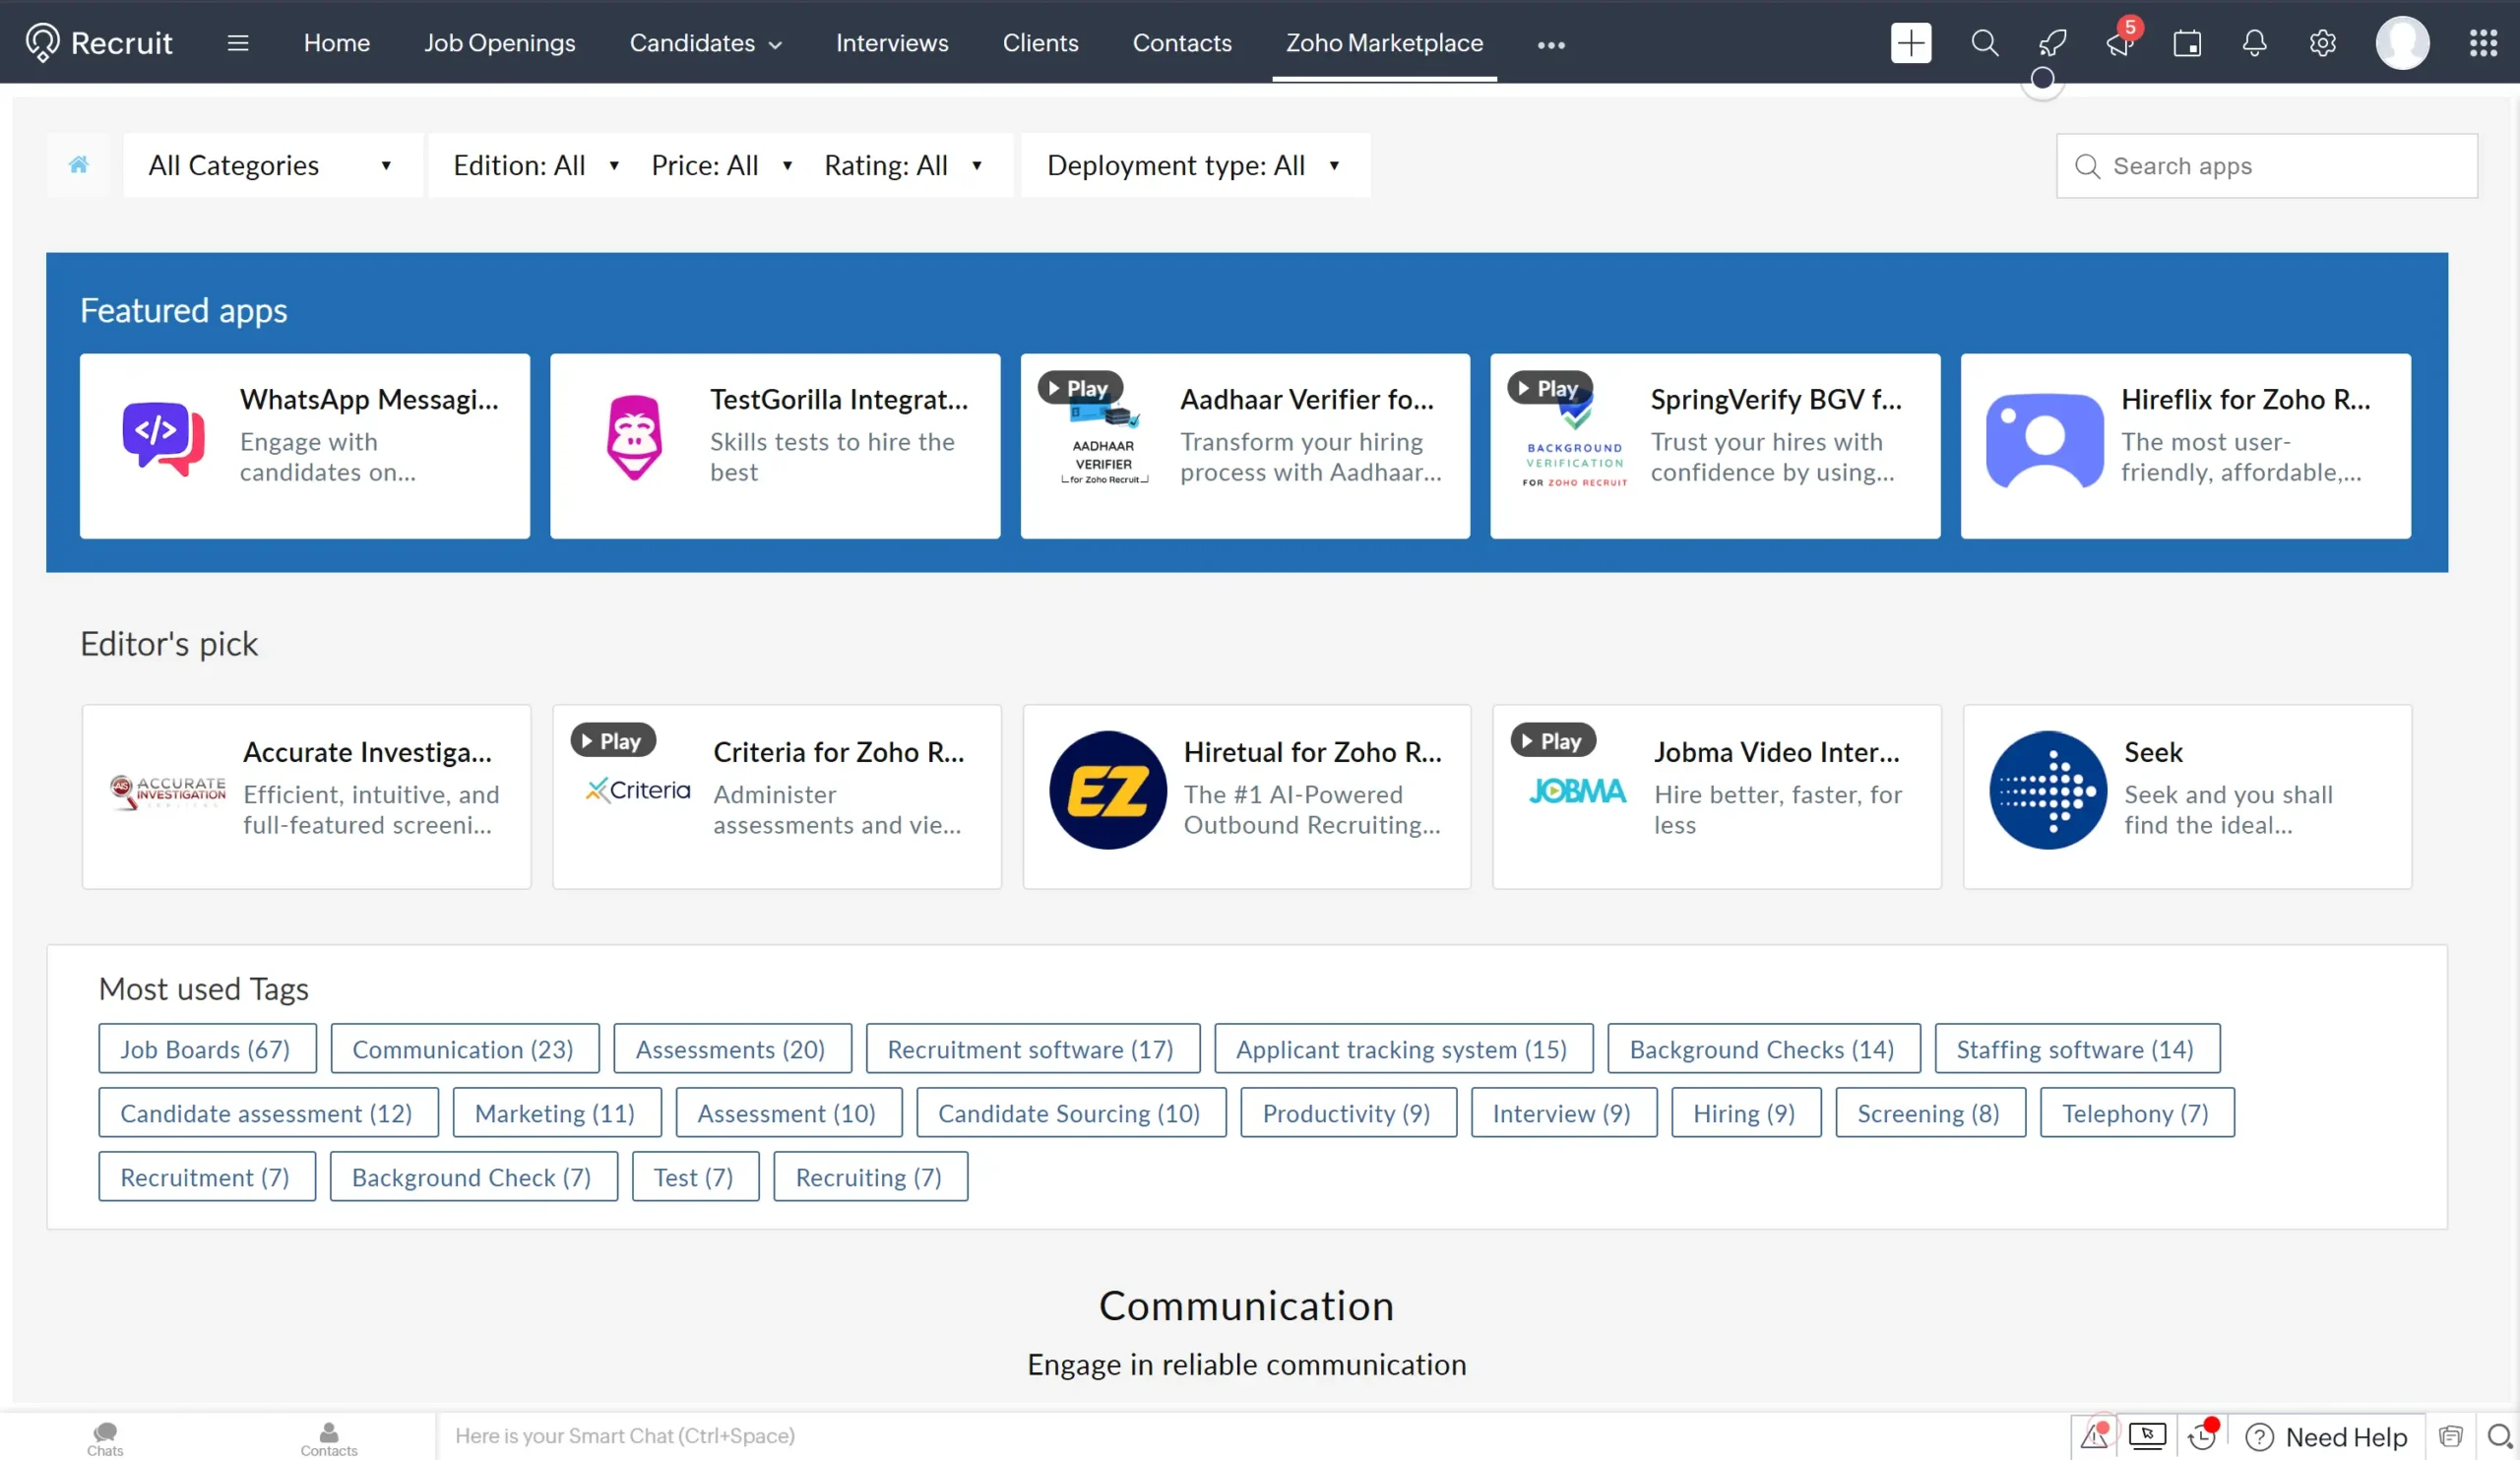Expand the Deployment type filter

coord(1195,165)
